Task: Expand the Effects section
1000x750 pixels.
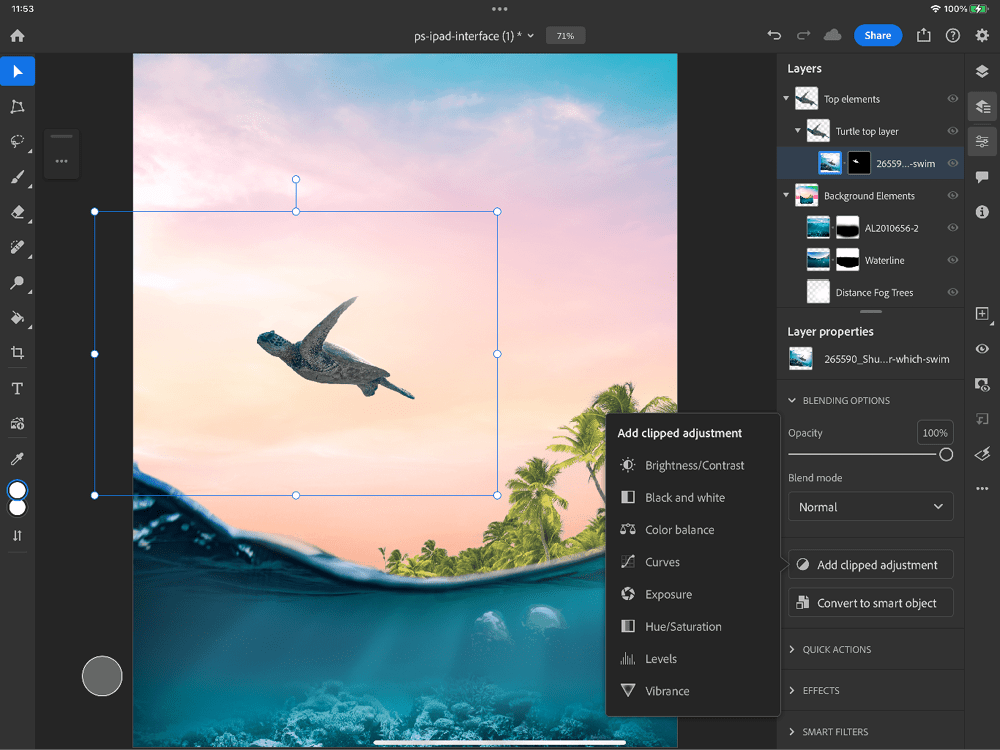Action: pos(792,691)
